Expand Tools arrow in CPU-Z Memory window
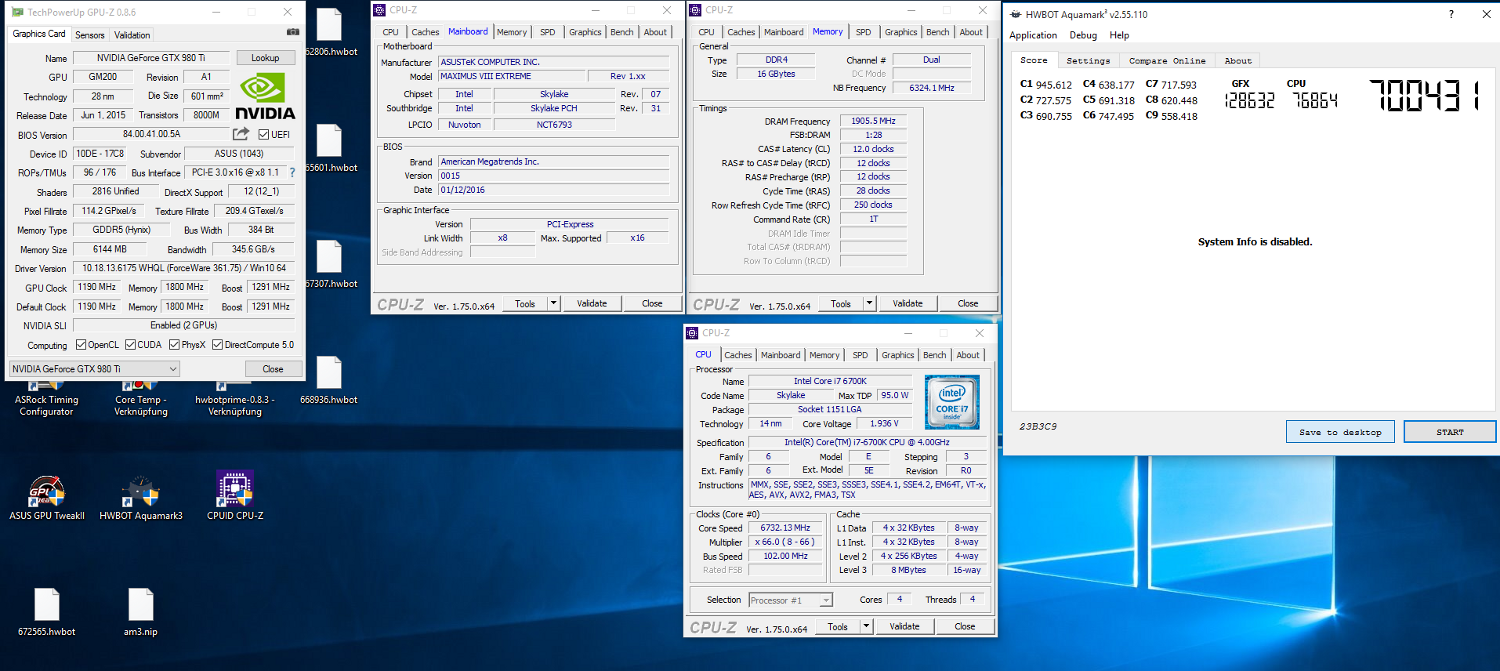Viewport: 1500px width, 671px height. (x=870, y=303)
